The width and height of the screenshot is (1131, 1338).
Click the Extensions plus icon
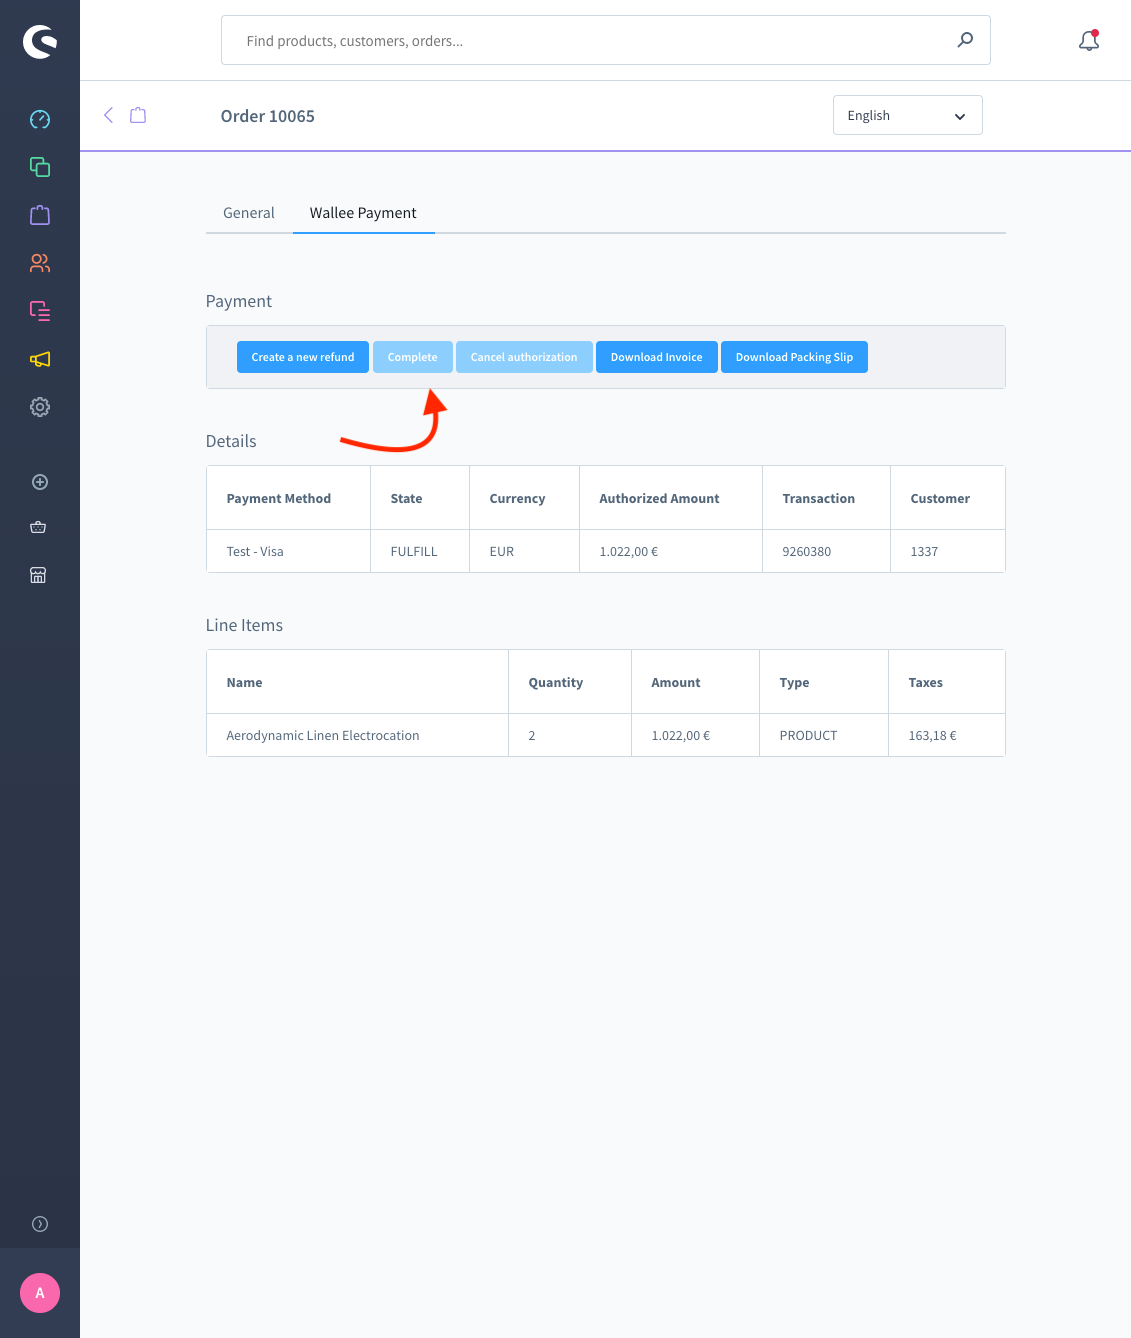click(40, 481)
